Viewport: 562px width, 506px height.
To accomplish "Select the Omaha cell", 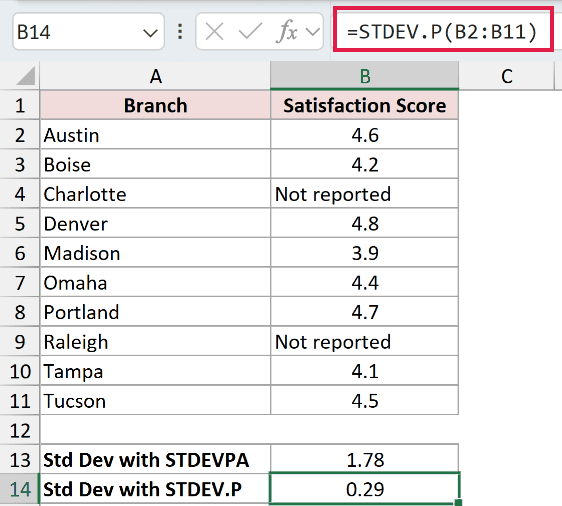I will (155, 282).
